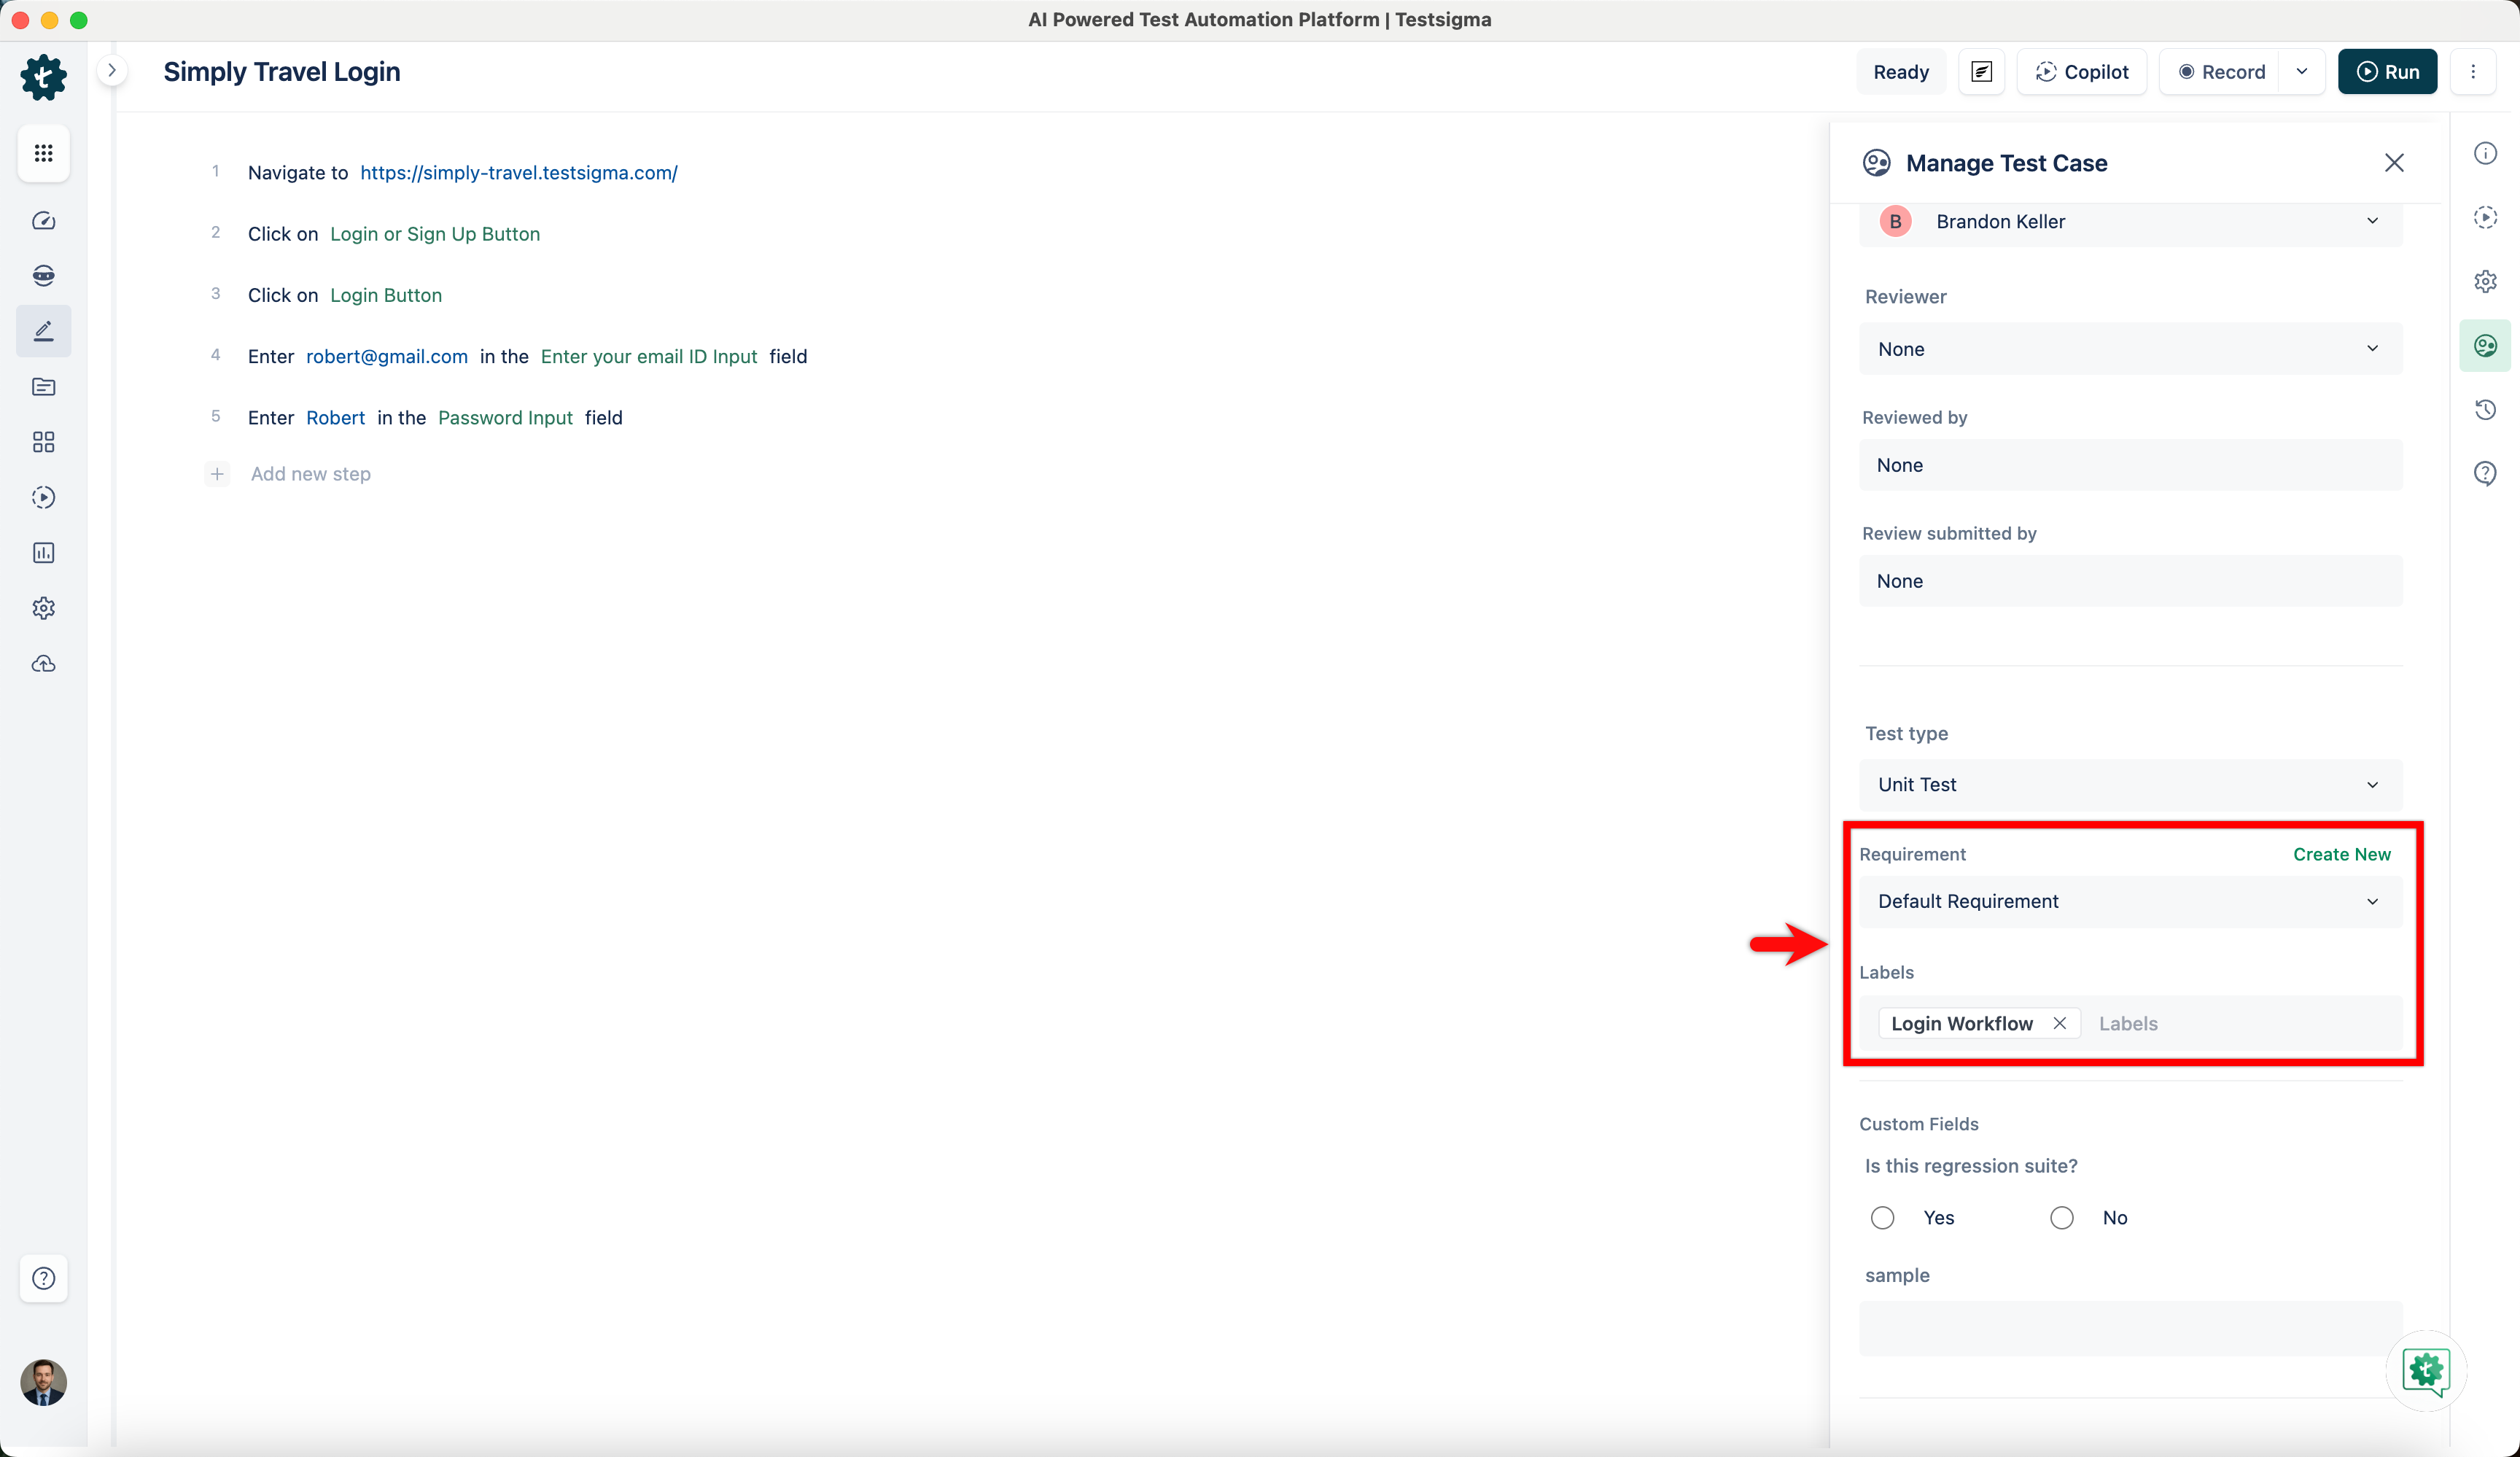Open the reports chart icon in sidebar
2520x1457 pixels.
tap(43, 553)
